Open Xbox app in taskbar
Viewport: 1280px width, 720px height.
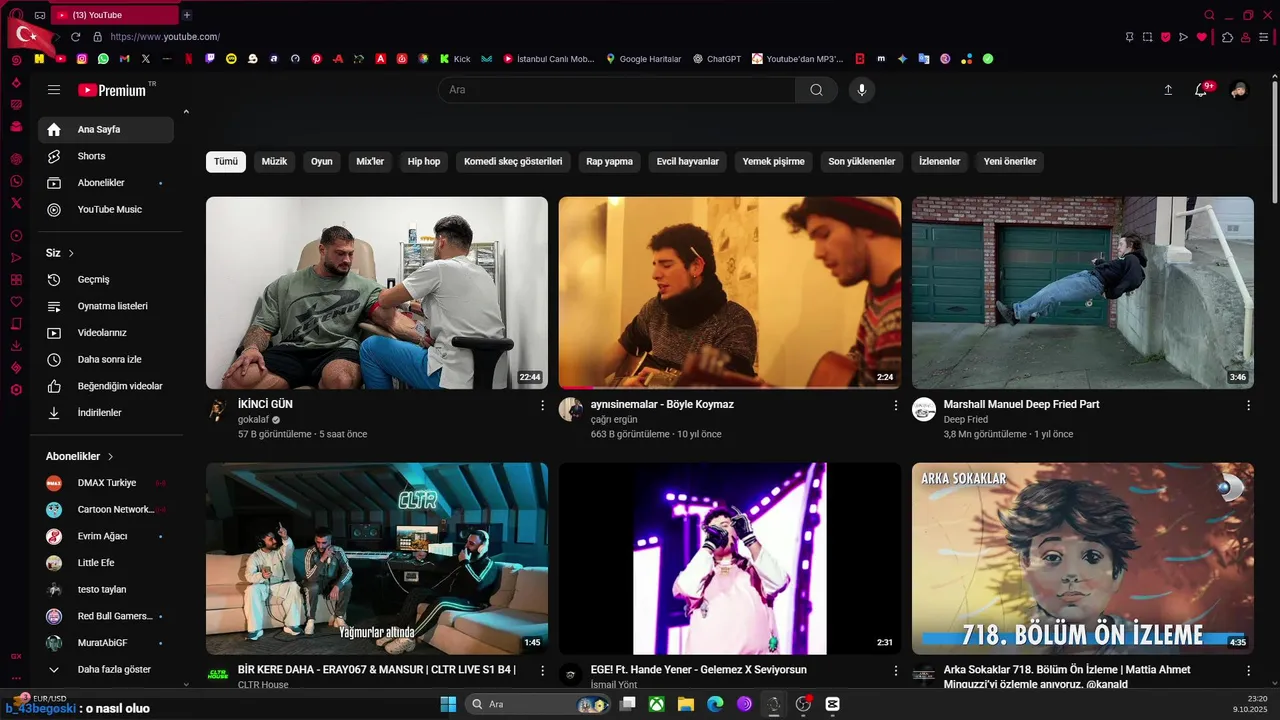point(657,704)
